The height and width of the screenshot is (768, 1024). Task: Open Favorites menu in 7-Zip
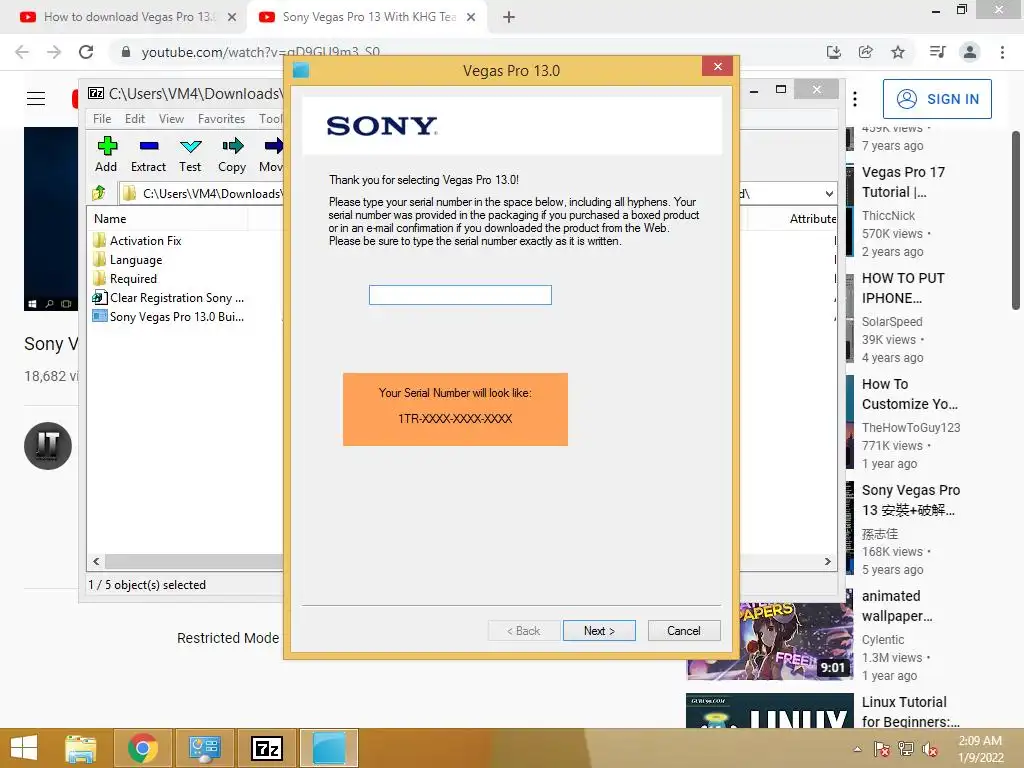(x=221, y=119)
